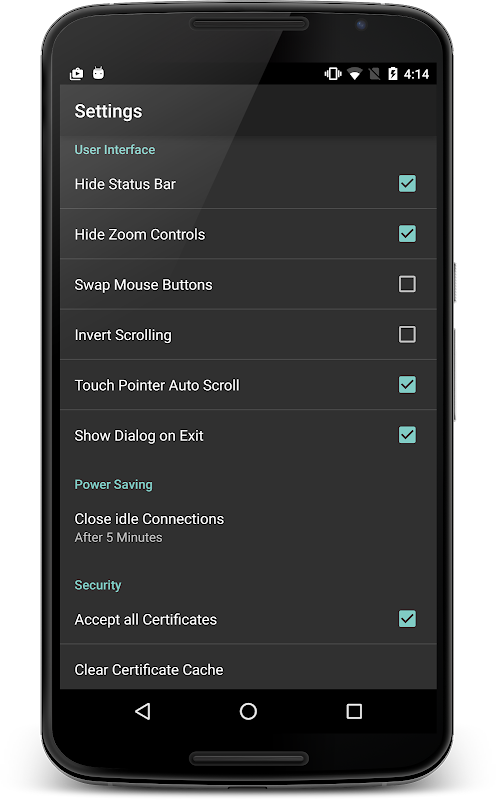
Task: Uncheck the Show Dialog on Exit checkbox
Action: coord(407,435)
